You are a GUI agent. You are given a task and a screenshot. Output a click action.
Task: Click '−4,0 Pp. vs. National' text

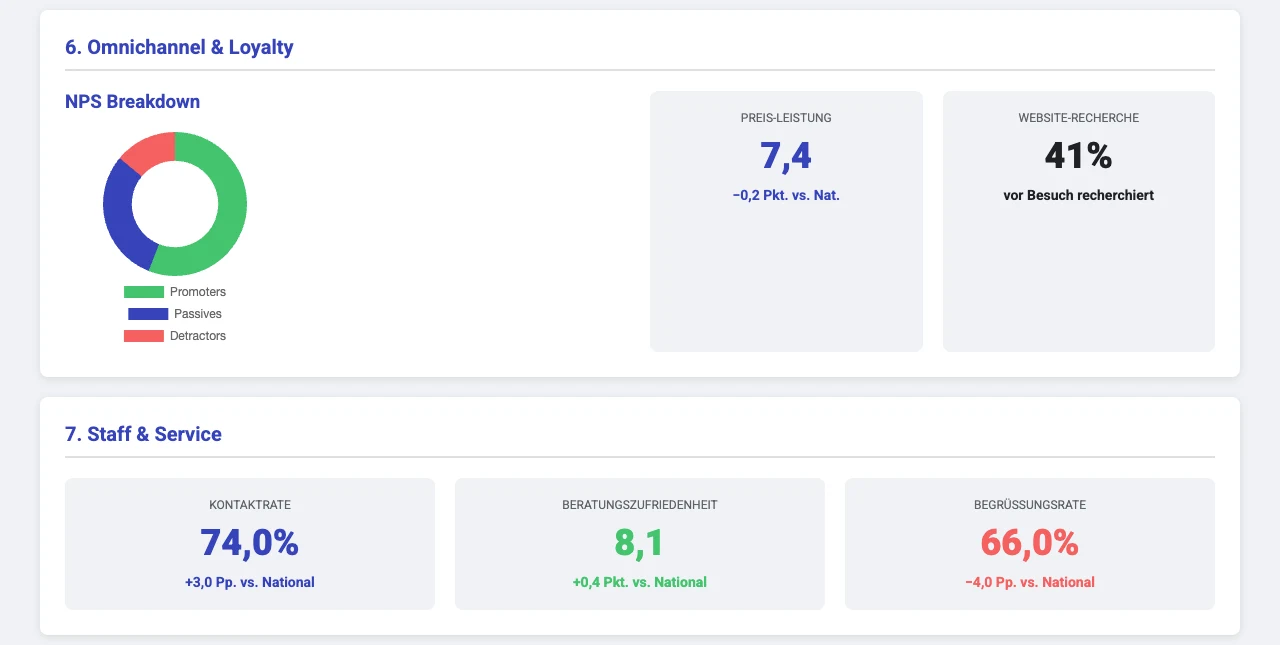click(1030, 582)
